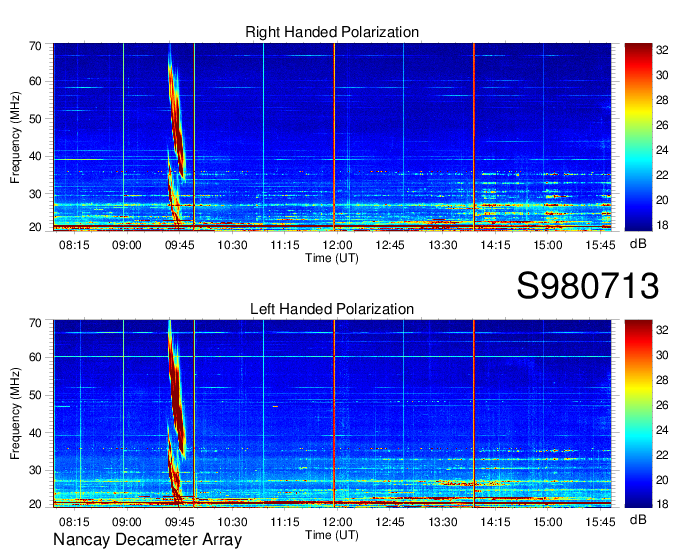Viewport: 680px width, 552px height.
Task: Click 50 MHz tick of Left Handed plot
Action: (35, 395)
